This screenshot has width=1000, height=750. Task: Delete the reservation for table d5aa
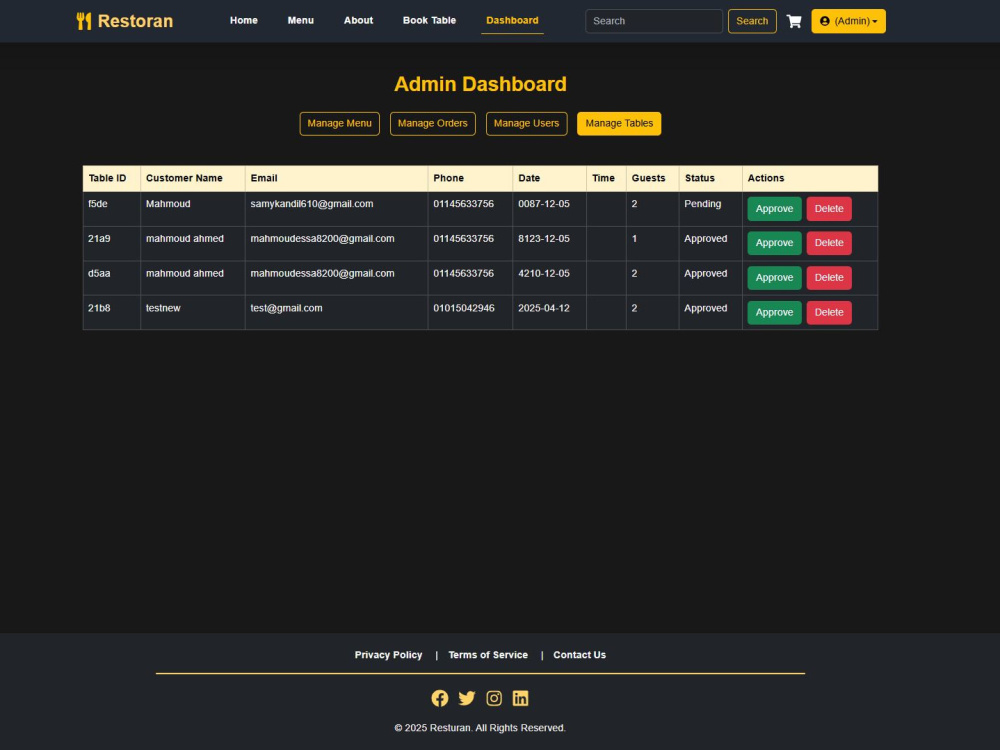point(828,278)
